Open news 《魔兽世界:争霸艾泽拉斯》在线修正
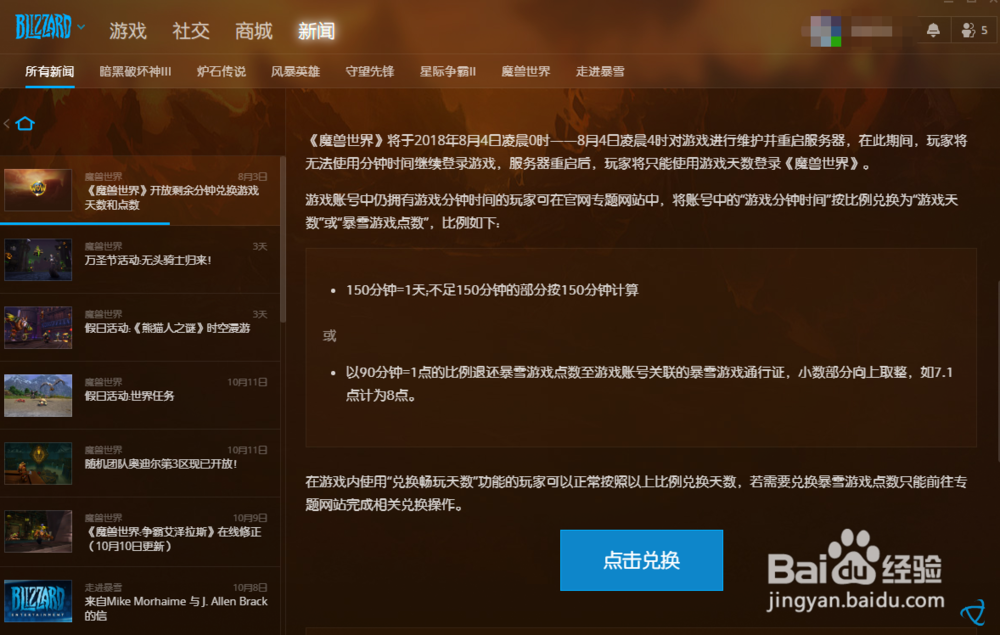This screenshot has height=635, width=1000. coord(140,532)
